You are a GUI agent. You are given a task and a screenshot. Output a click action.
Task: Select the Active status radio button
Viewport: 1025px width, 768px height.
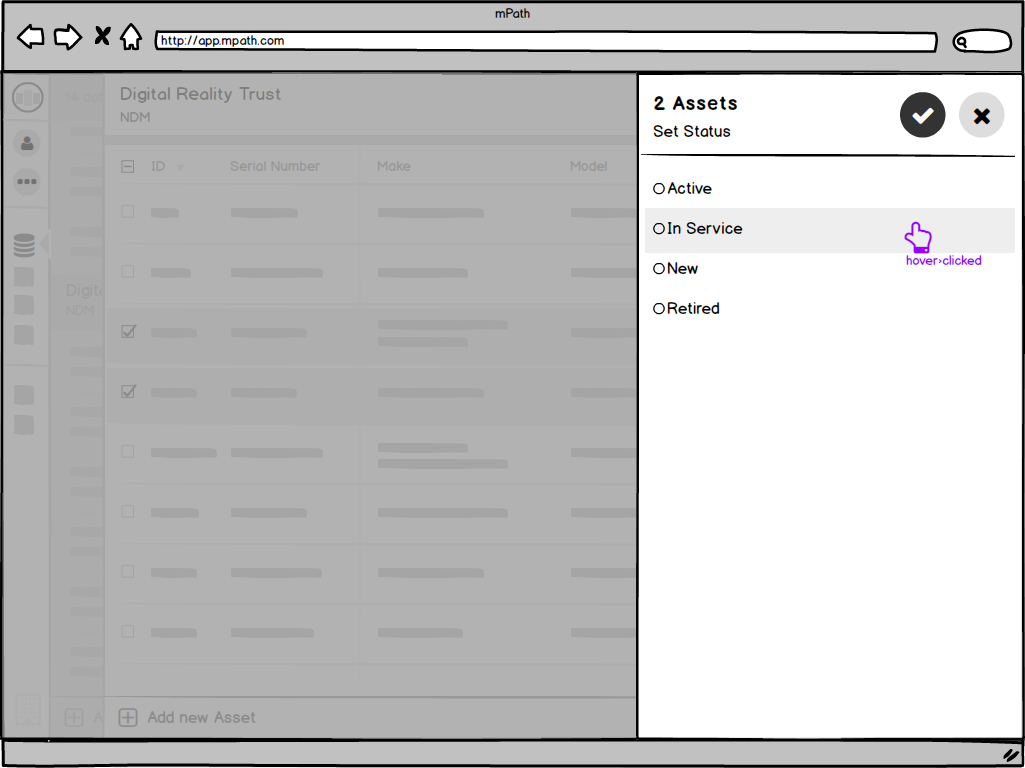click(x=659, y=188)
